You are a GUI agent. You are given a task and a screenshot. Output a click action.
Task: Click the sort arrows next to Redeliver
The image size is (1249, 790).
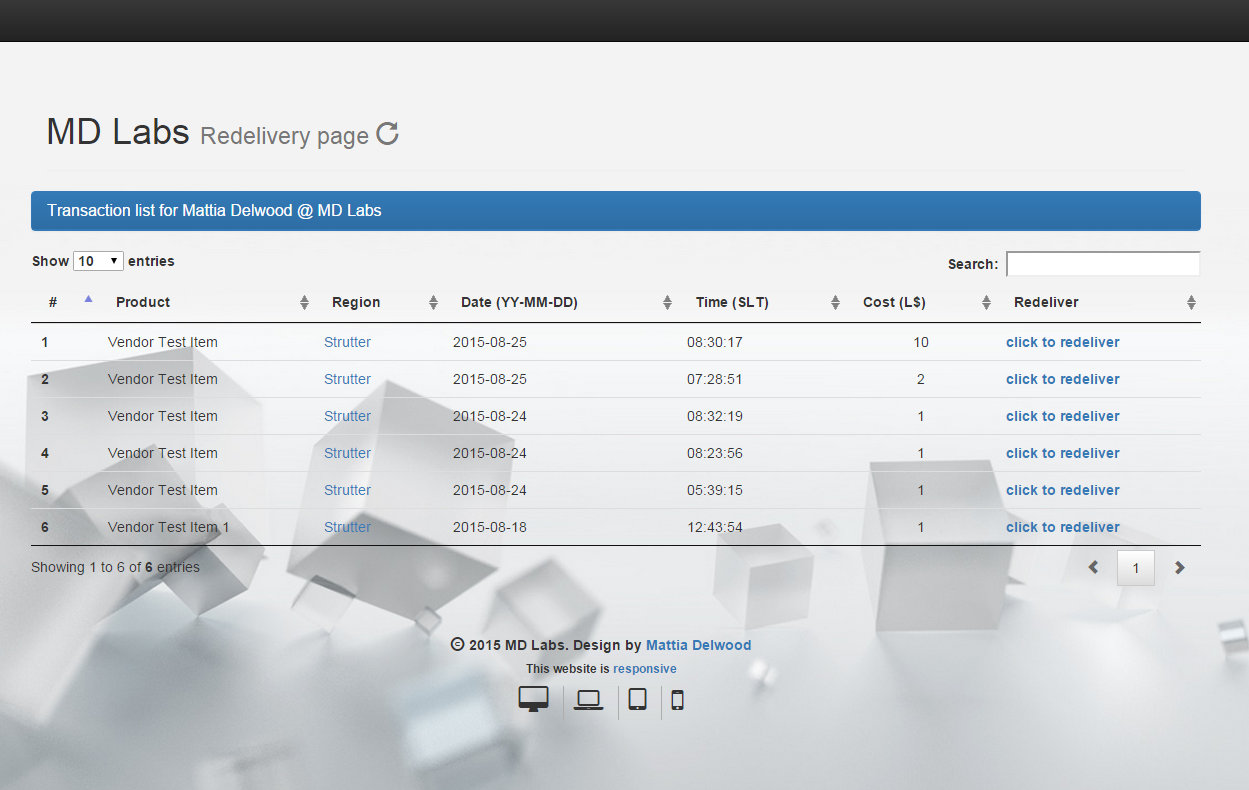pos(1191,301)
